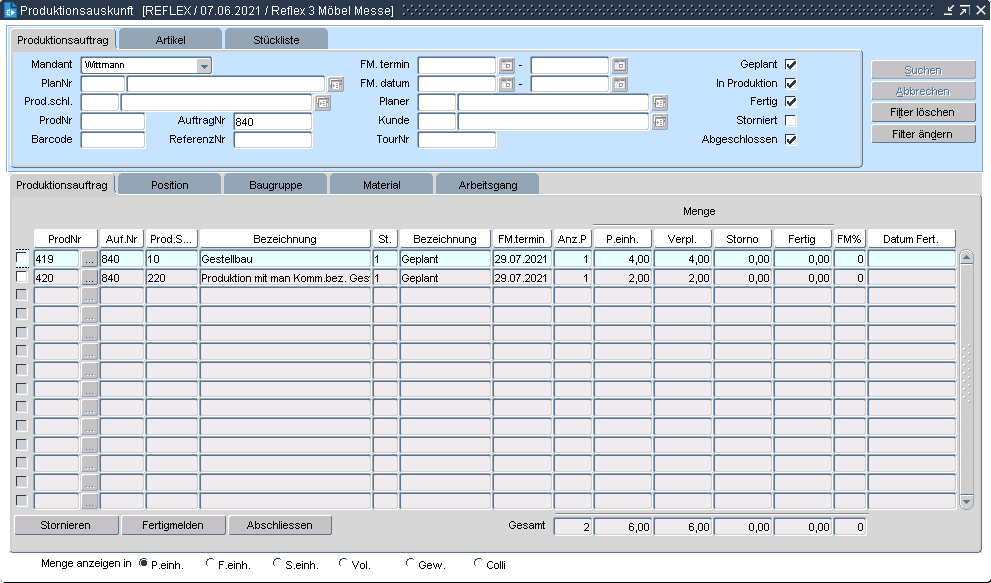
Task: Open the Arbeitsgang tab
Action: coord(487,185)
